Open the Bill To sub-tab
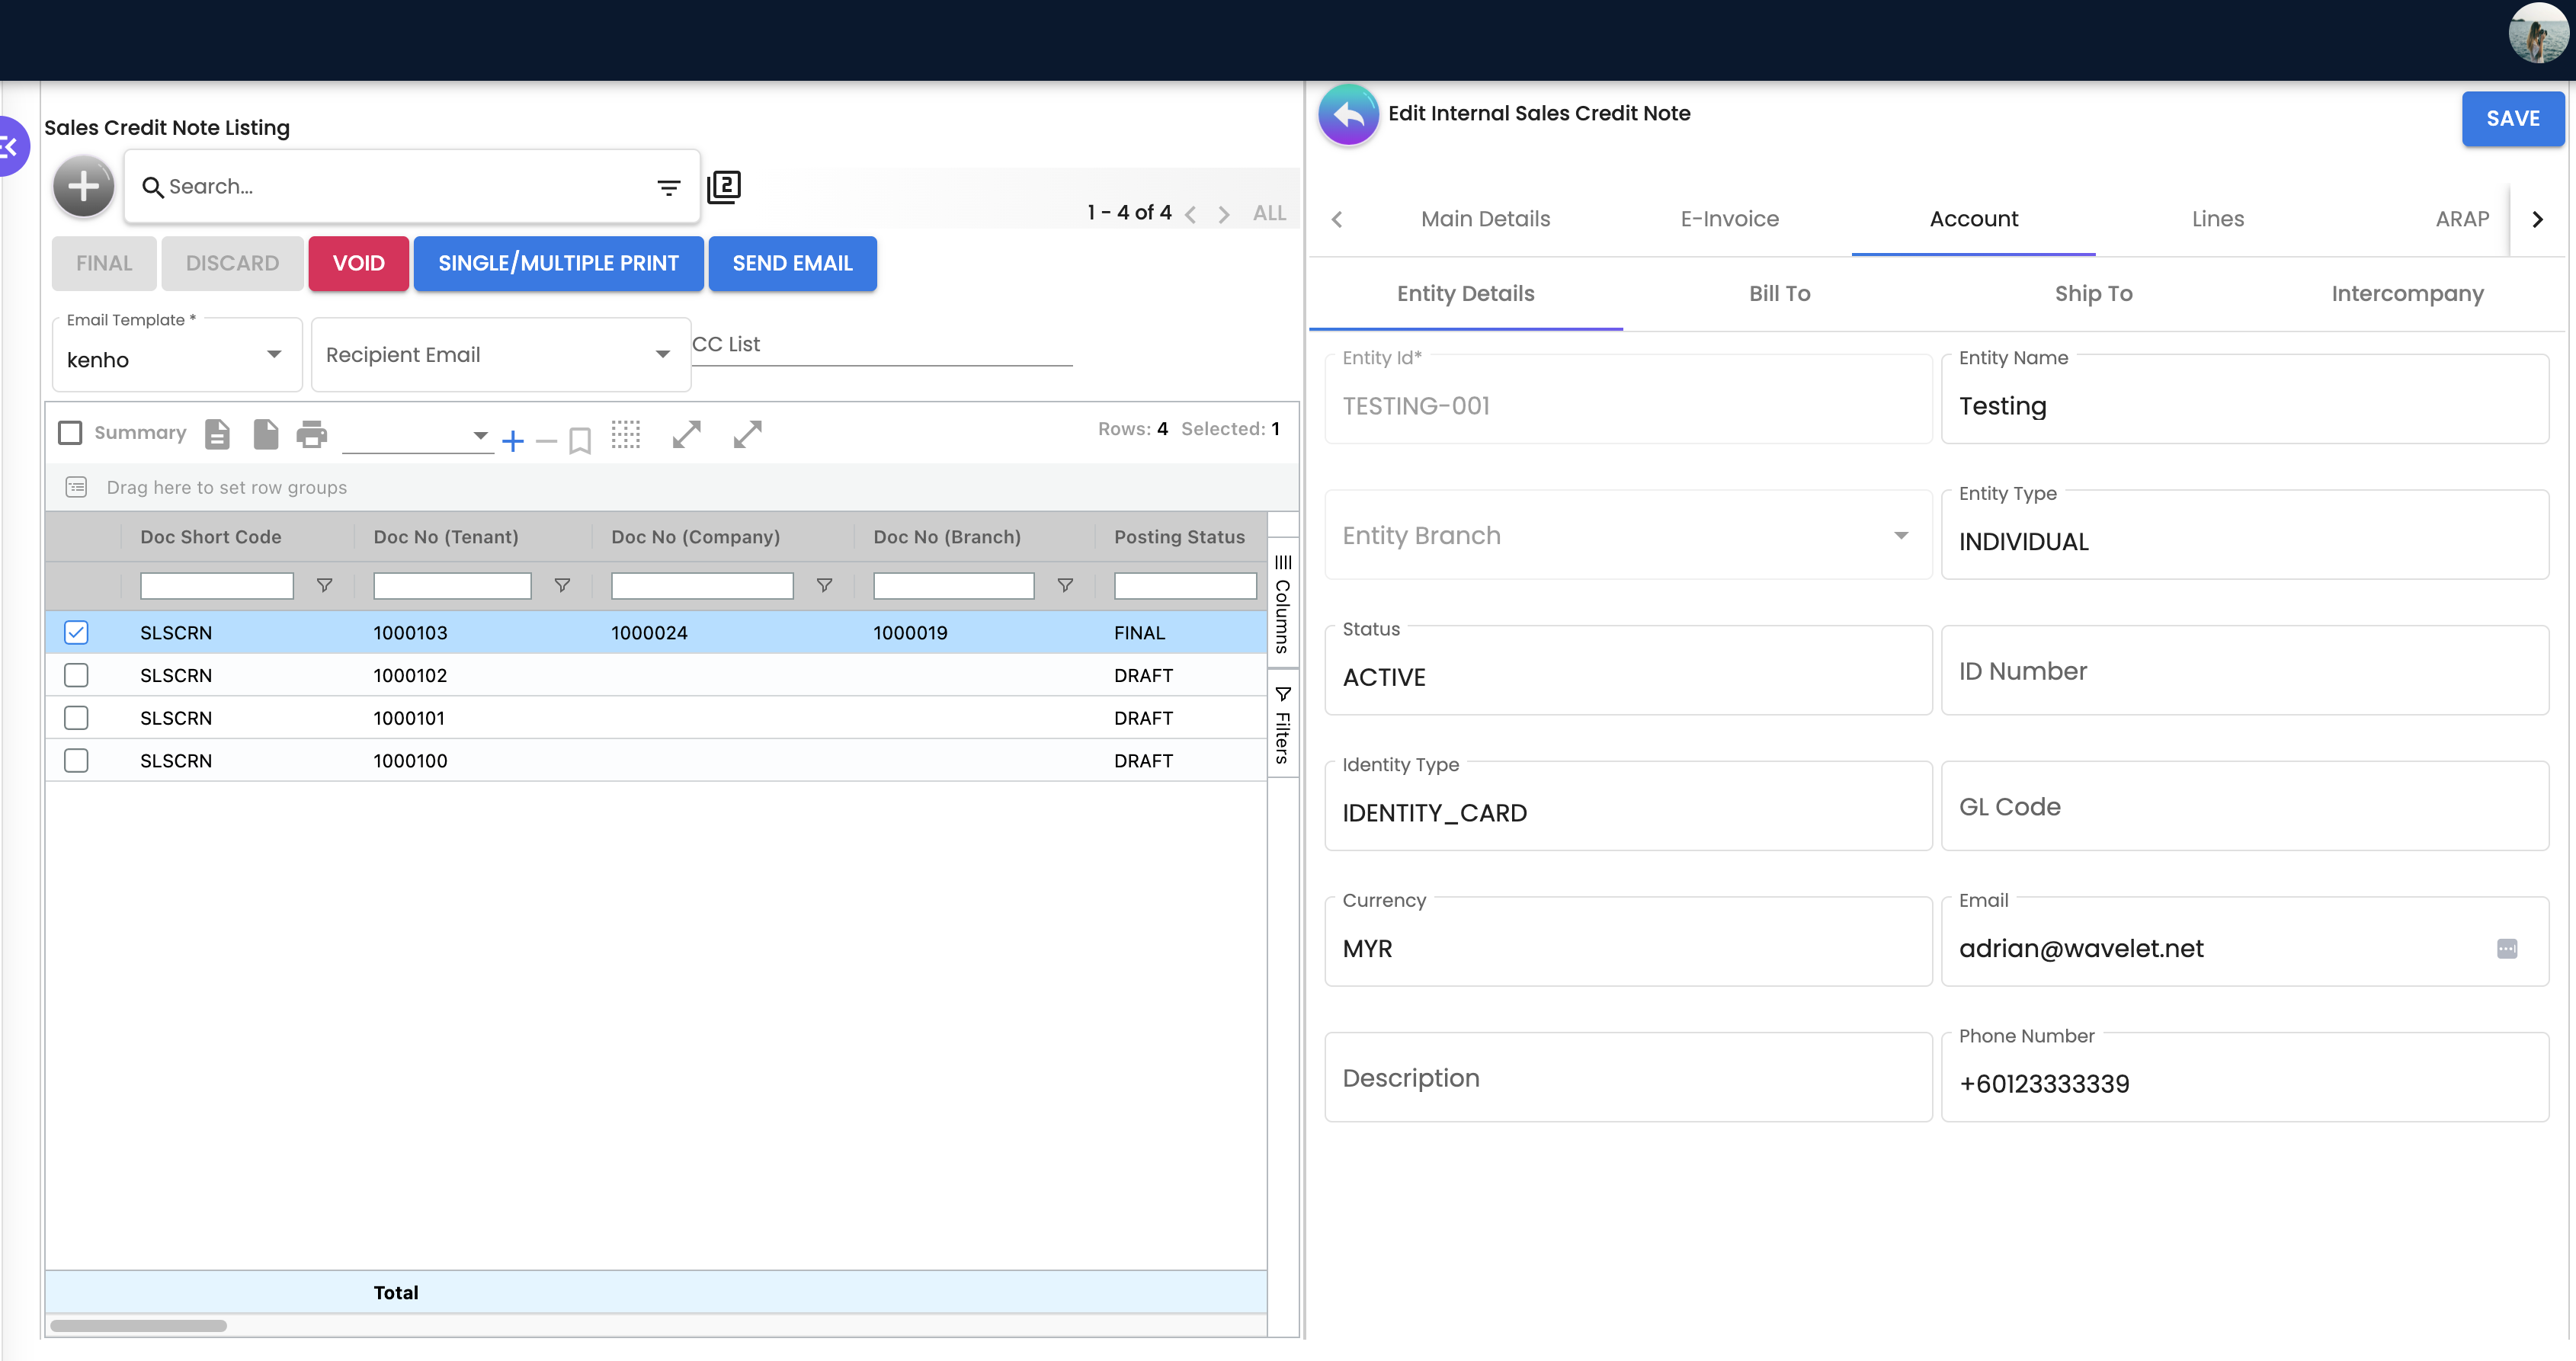 [x=1779, y=294]
